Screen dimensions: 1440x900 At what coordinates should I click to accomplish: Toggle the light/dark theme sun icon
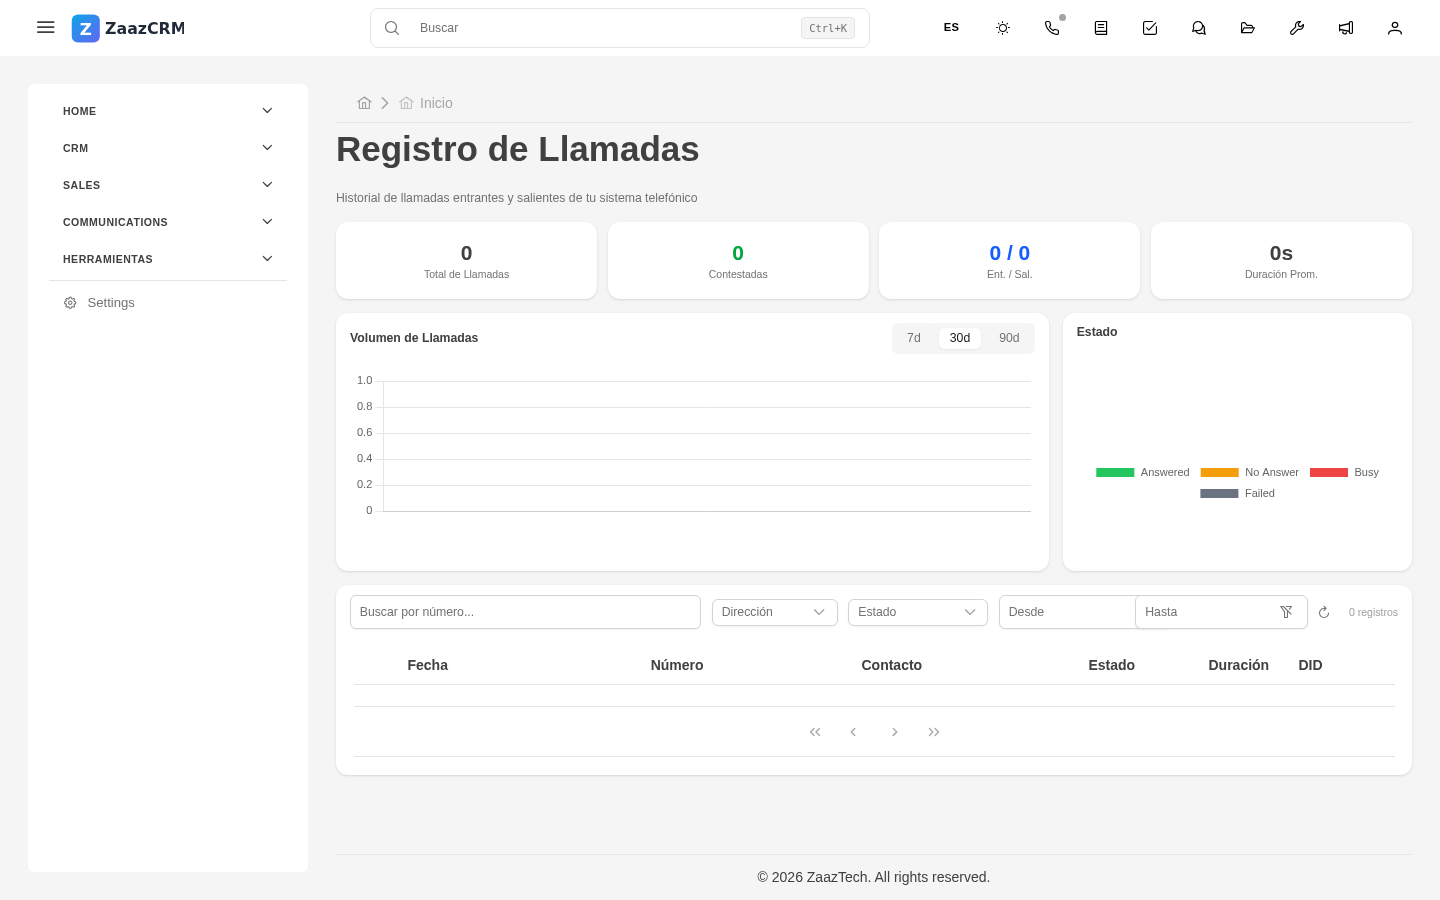tap(1003, 28)
